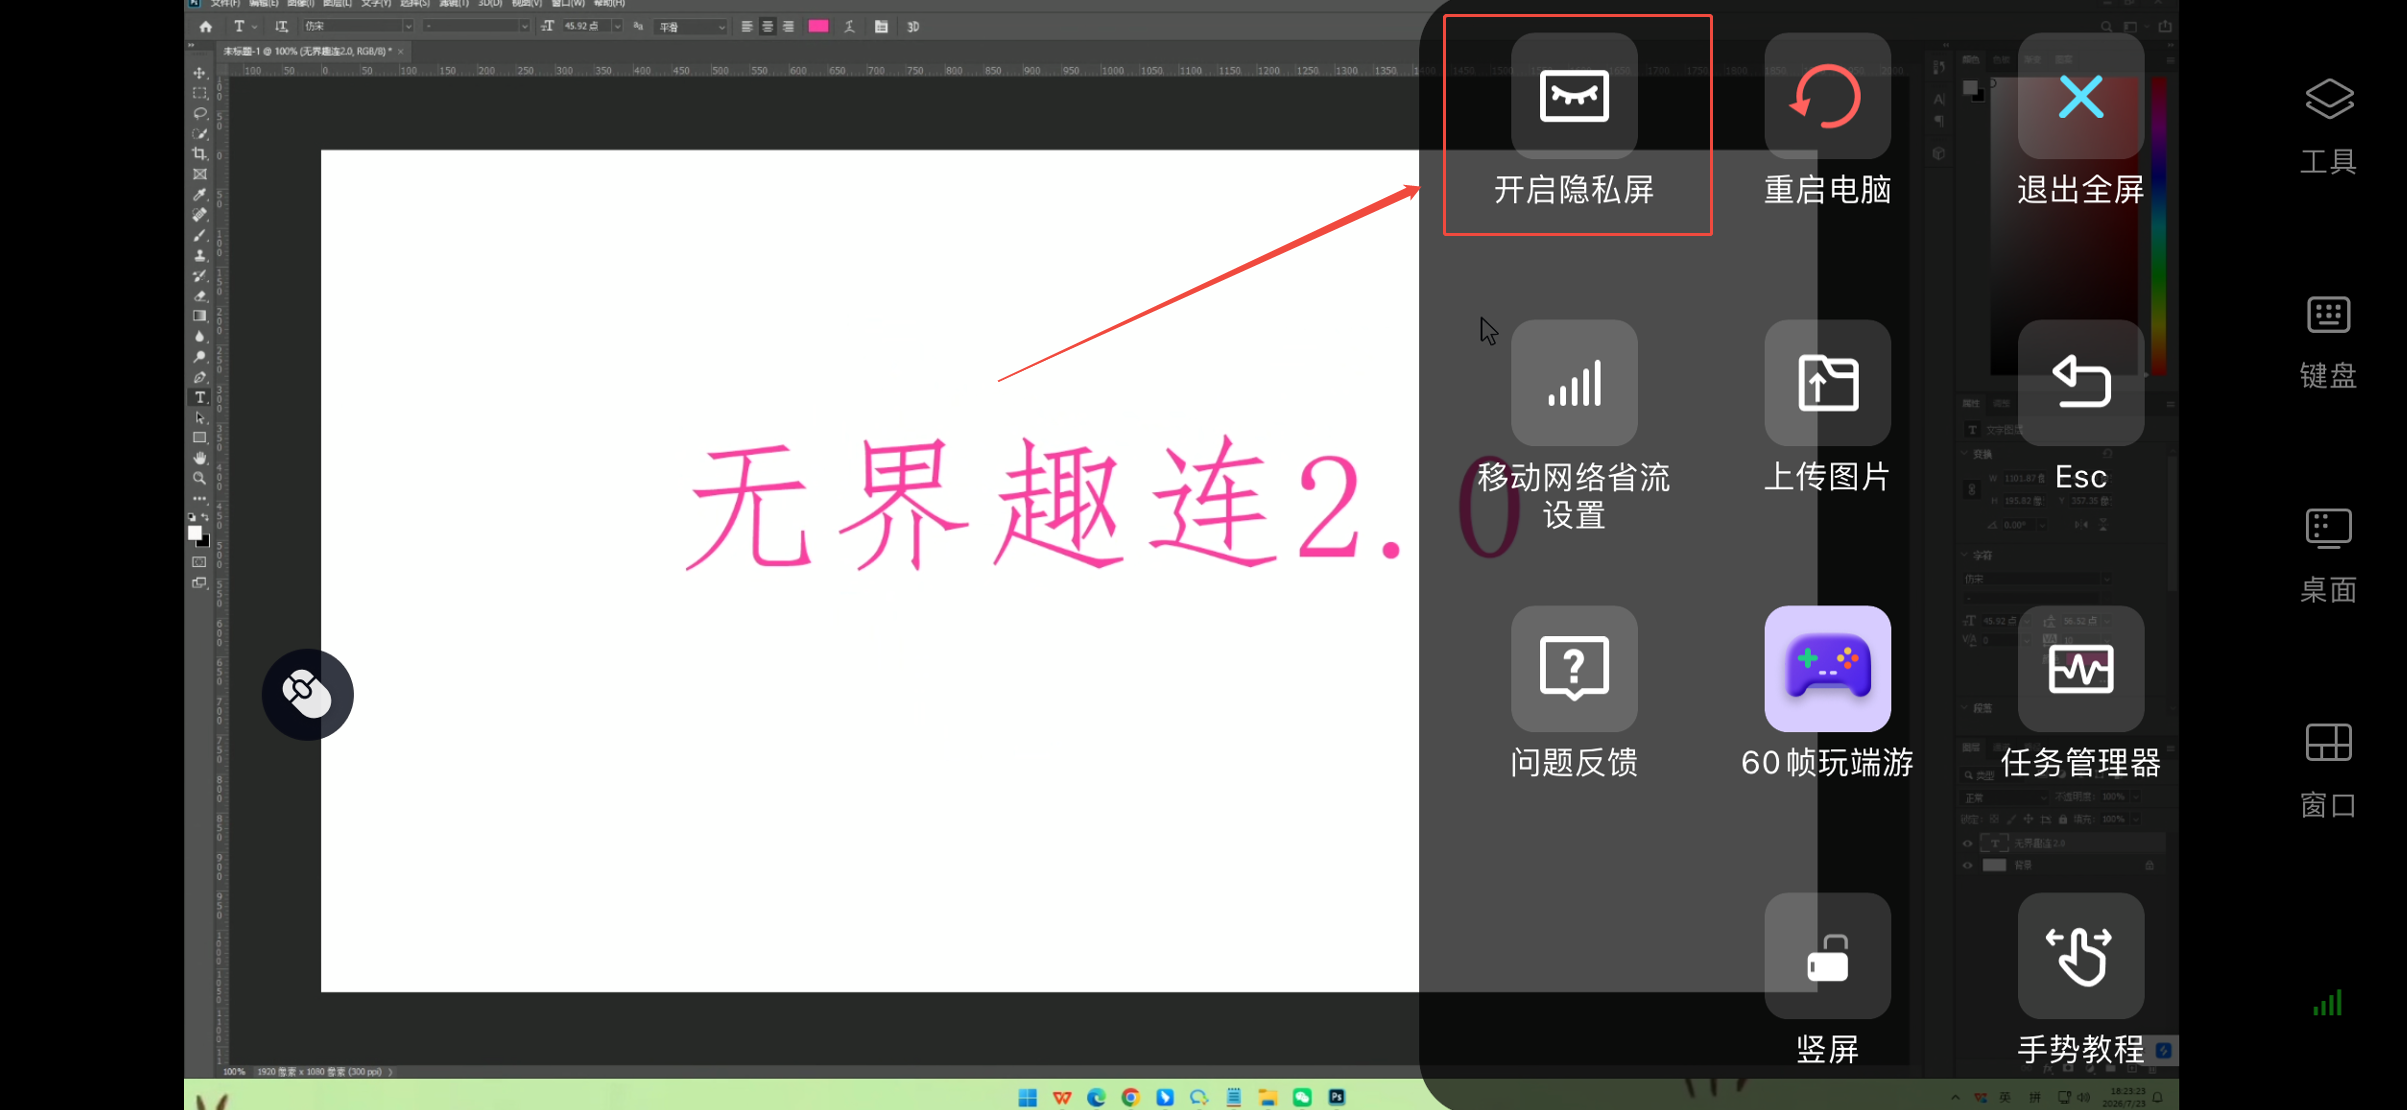The height and width of the screenshot is (1110, 2407).
Task: Center-align the text
Action: 768,27
